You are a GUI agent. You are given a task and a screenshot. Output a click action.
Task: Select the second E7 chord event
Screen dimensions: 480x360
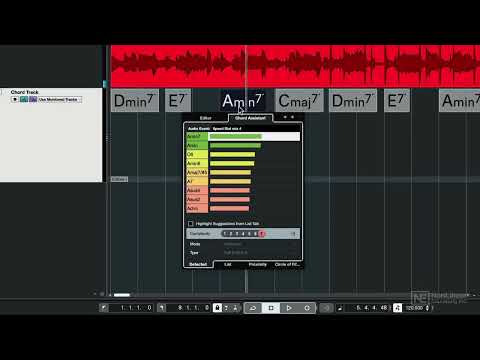tap(397, 101)
